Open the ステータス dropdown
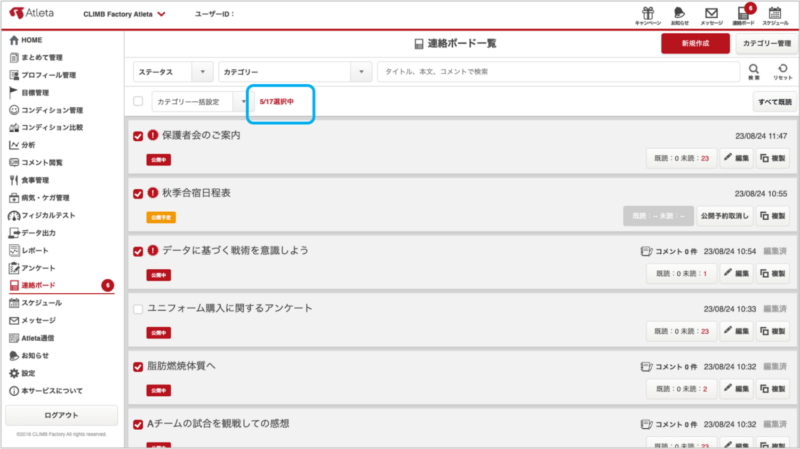Image resolution: width=800 pixels, height=449 pixels. click(x=173, y=72)
